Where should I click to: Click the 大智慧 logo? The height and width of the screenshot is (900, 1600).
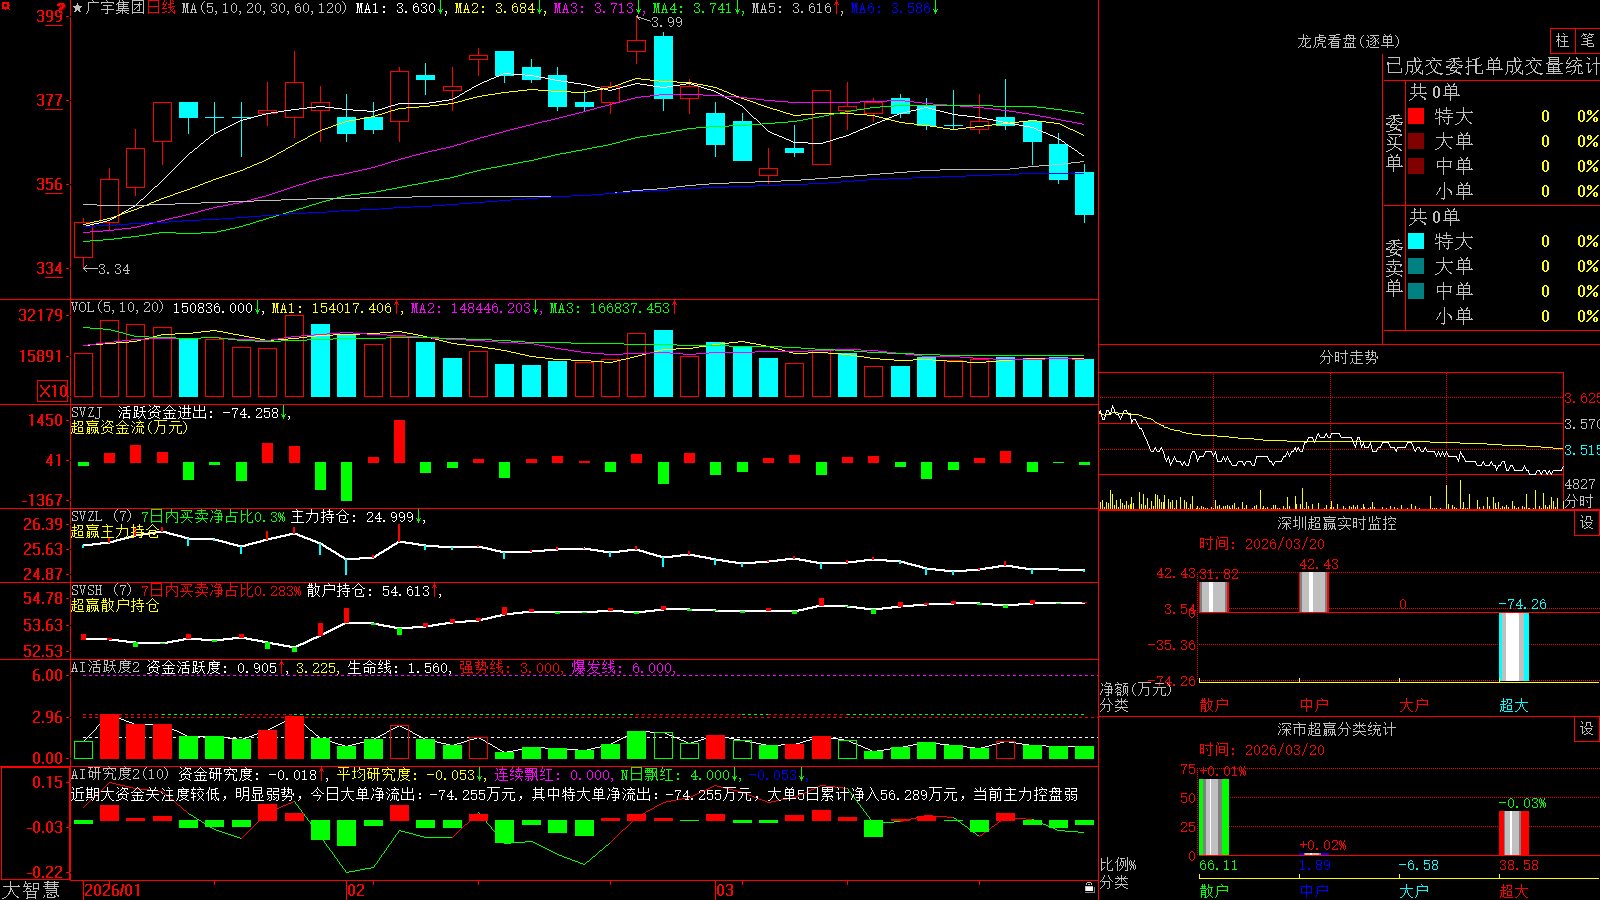click(31, 890)
